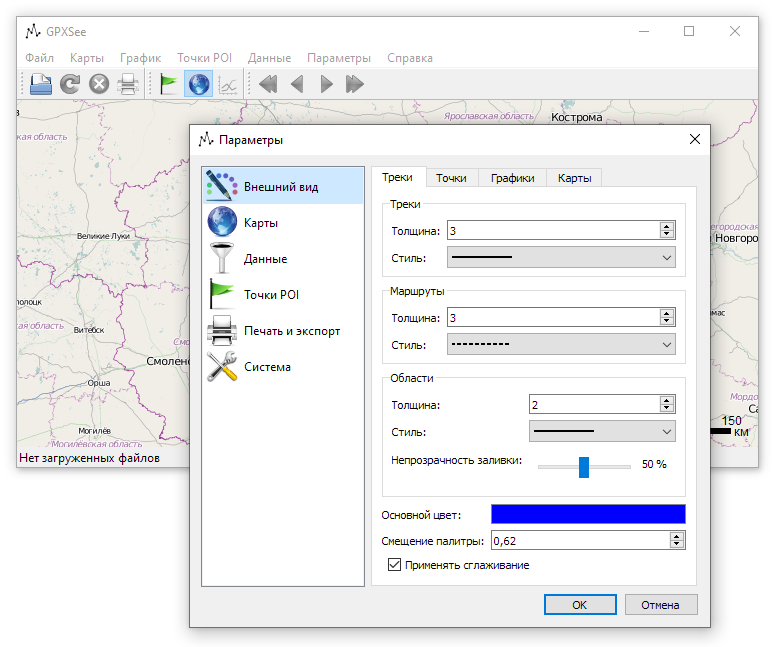Image resolution: width=780 pixels, height=647 pixels.
Task: Toggle Применять сглаживание checkbox
Action: point(394,564)
